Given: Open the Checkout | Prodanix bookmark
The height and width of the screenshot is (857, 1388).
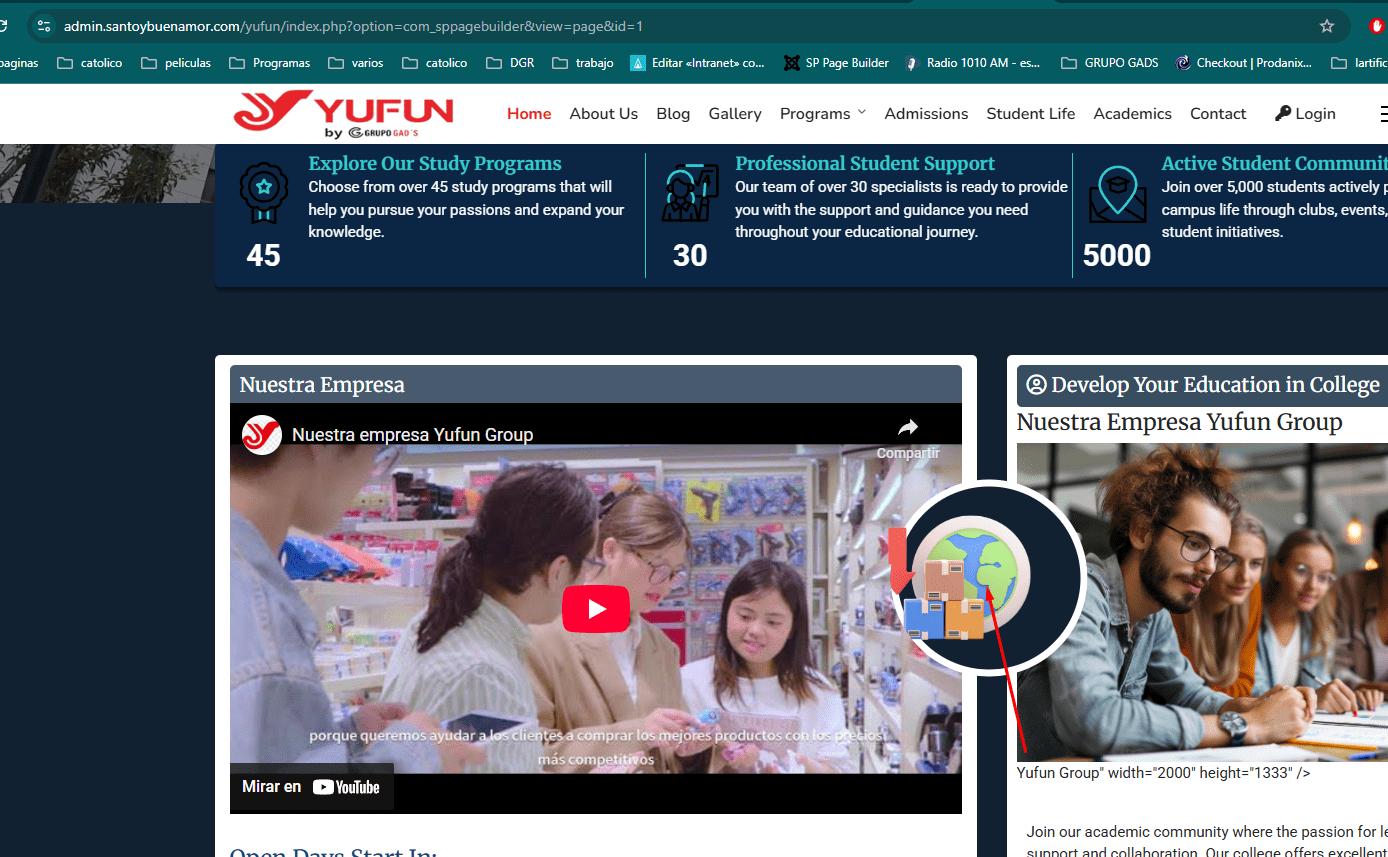Looking at the screenshot, I should 1243,63.
